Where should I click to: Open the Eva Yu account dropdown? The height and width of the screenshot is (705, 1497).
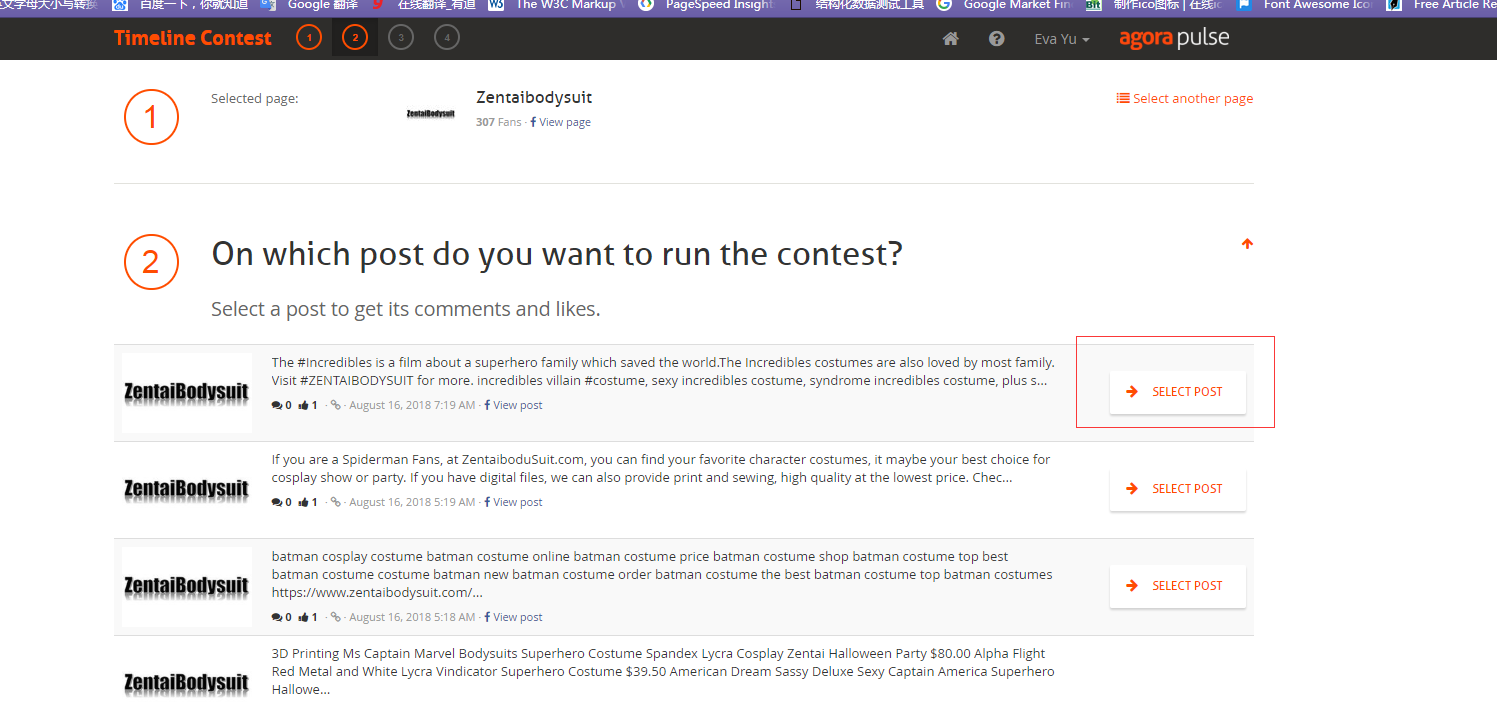(1062, 39)
